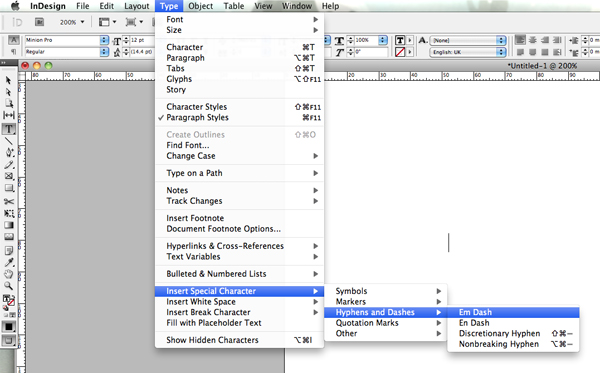Choose Find Font... menu entry
Image resolution: width=600 pixels, height=373 pixels.
pyautogui.click(x=240, y=145)
